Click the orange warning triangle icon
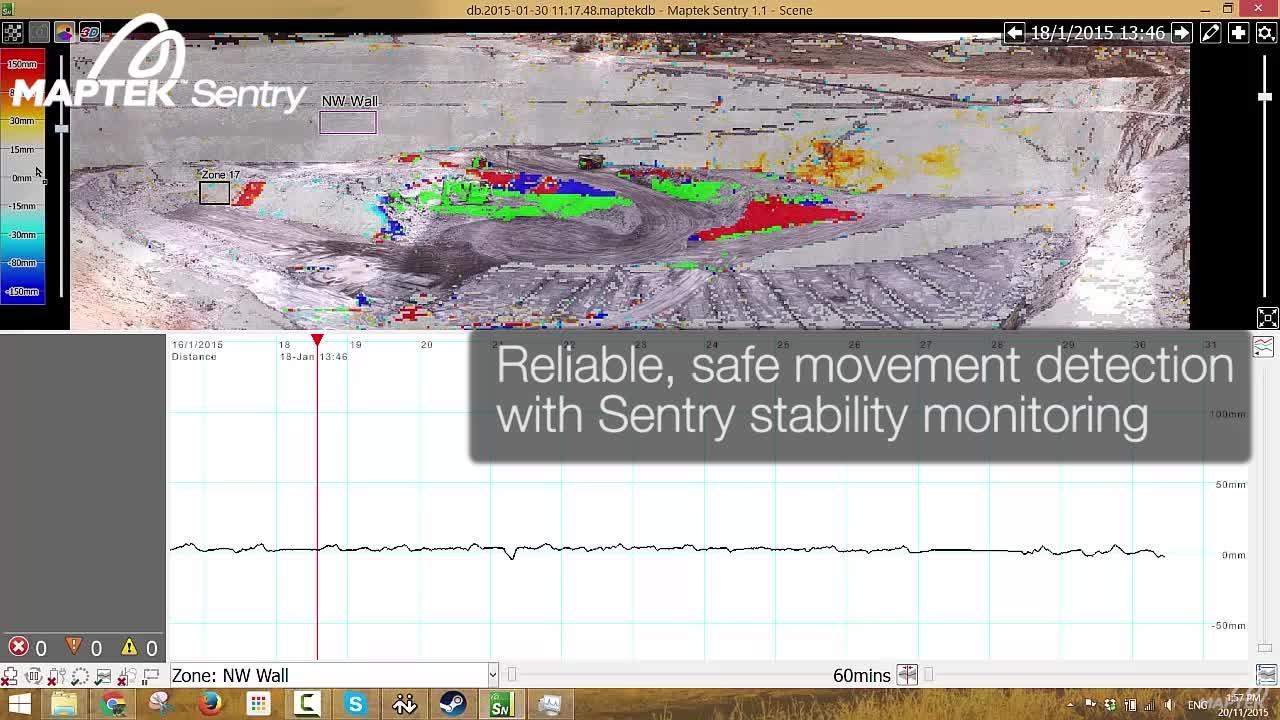Image resolution: width=1280 pixels, height=720 pixels. point(74,647)
